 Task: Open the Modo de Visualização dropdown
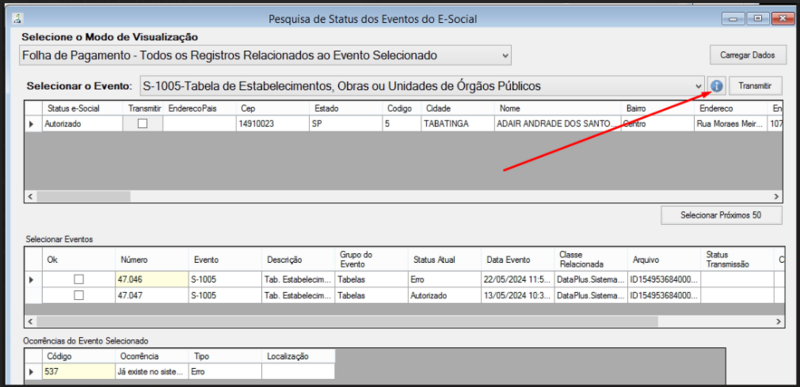[x=265, y=56]
